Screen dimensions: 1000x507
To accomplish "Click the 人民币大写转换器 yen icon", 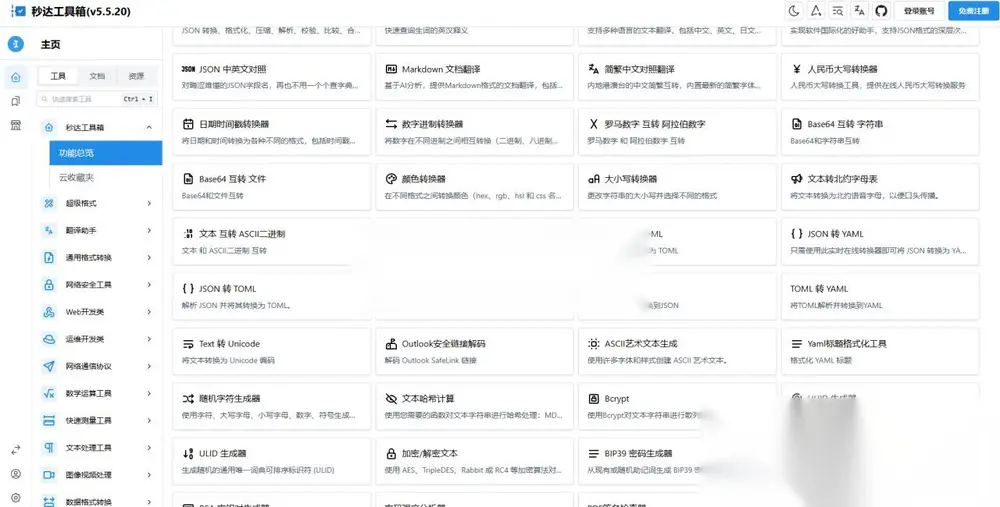I will point(797,69).
